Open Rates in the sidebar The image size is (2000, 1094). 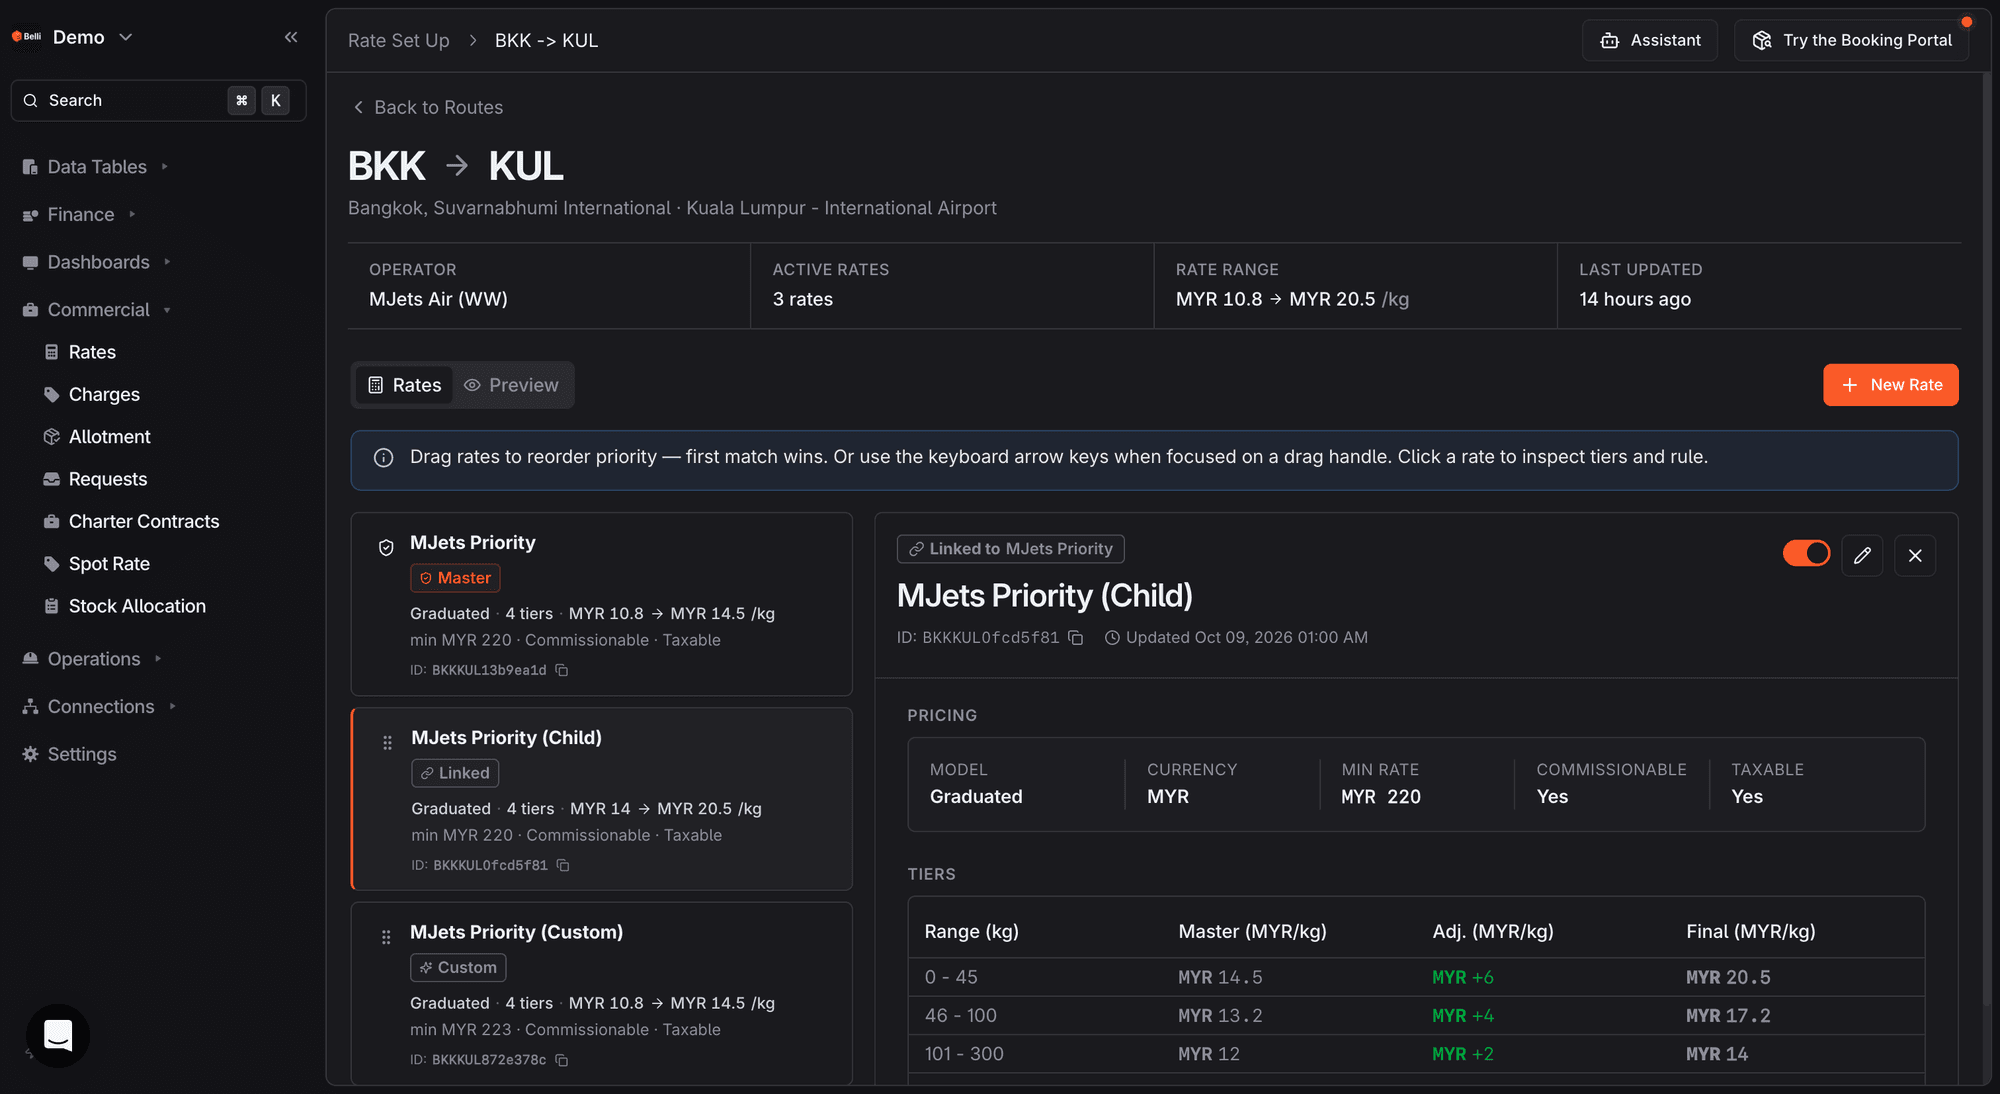click(92, 352)
